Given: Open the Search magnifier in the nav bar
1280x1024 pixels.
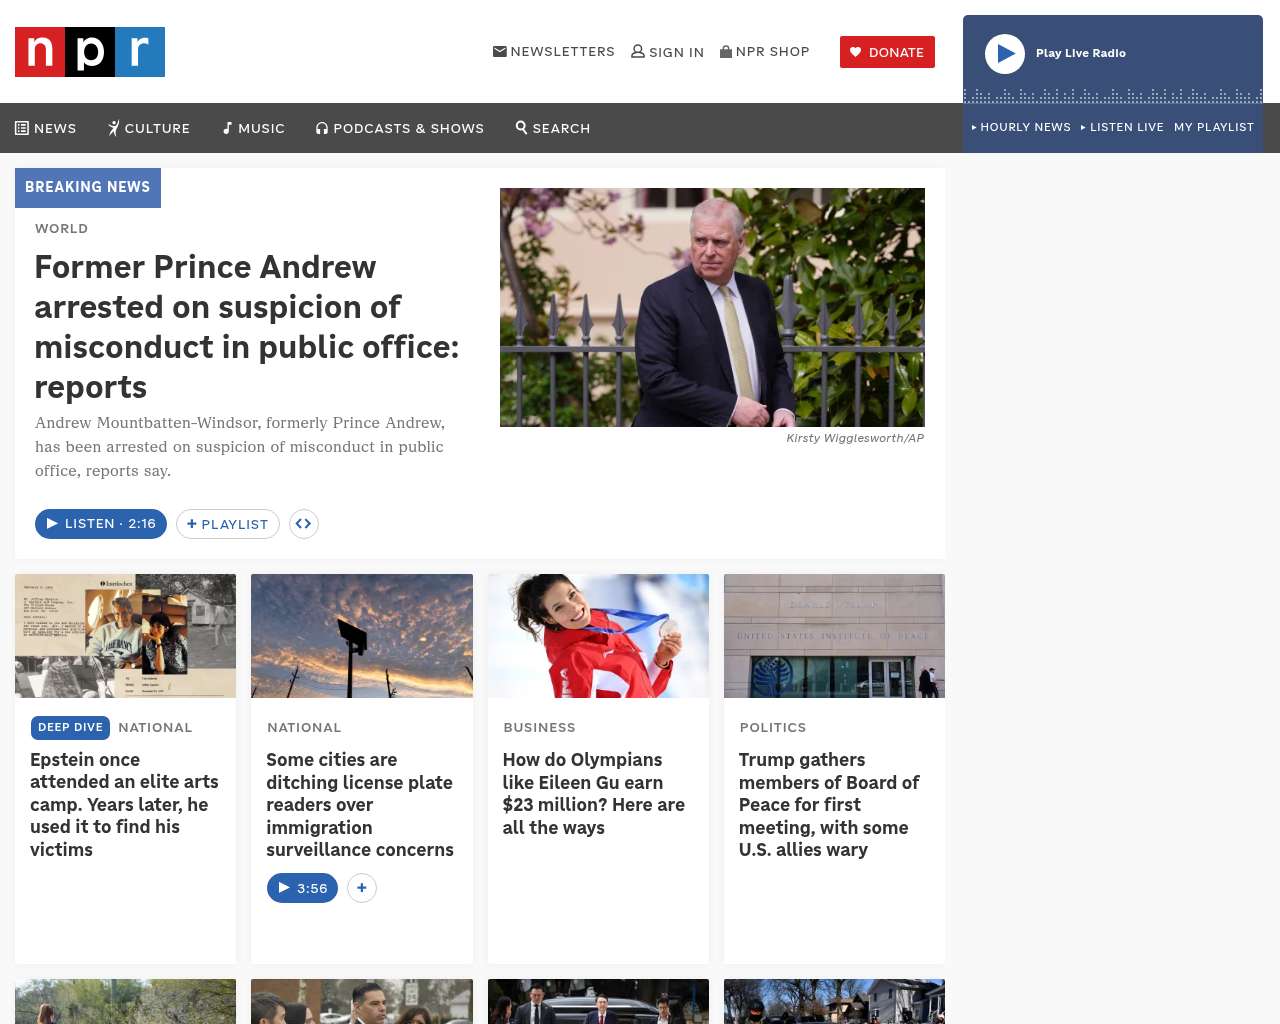Looking at the screenshot, I should click(x=553, y=128).
